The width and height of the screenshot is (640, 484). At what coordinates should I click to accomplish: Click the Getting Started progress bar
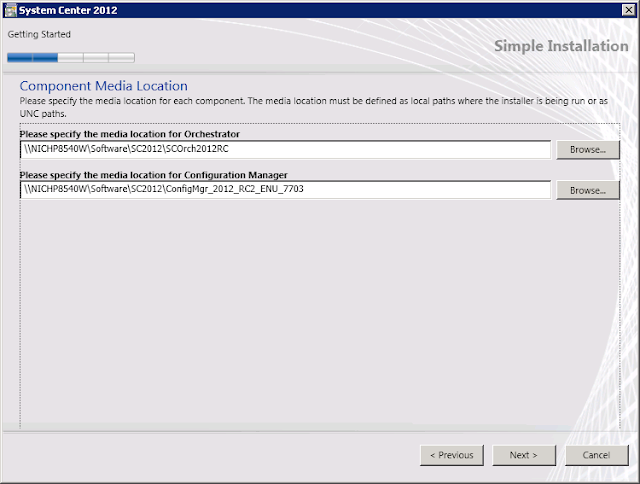coord(71,58)
